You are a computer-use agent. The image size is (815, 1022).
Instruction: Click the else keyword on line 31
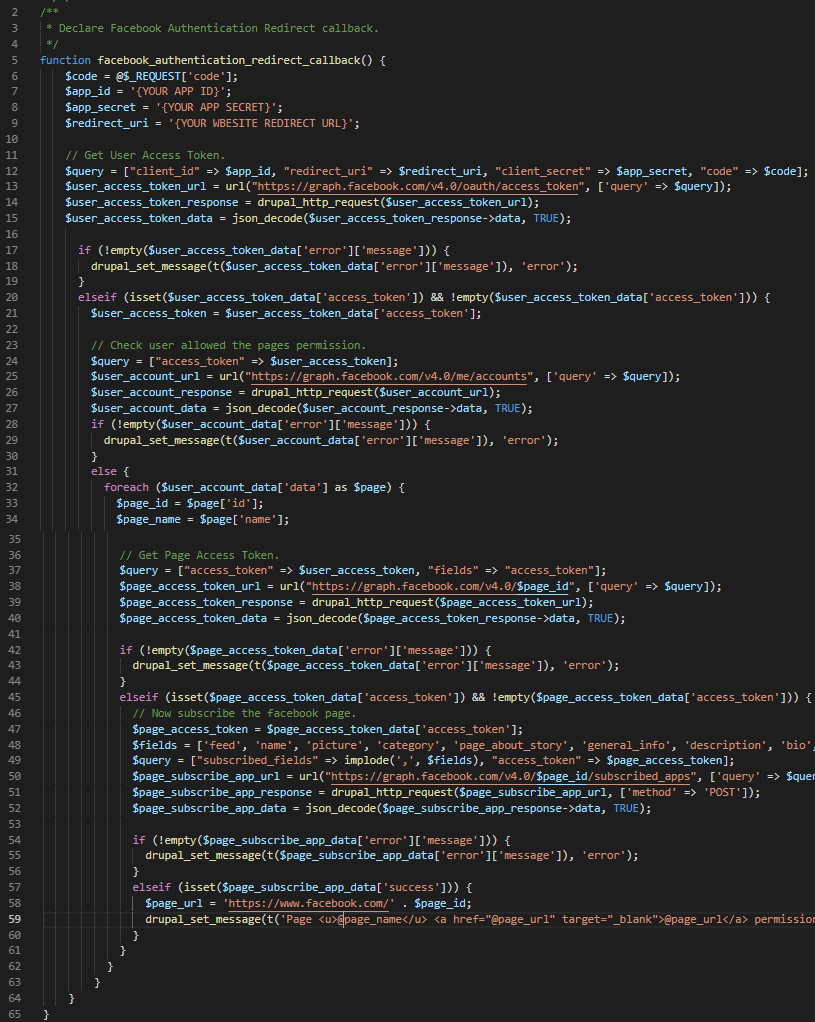(104, 471)
